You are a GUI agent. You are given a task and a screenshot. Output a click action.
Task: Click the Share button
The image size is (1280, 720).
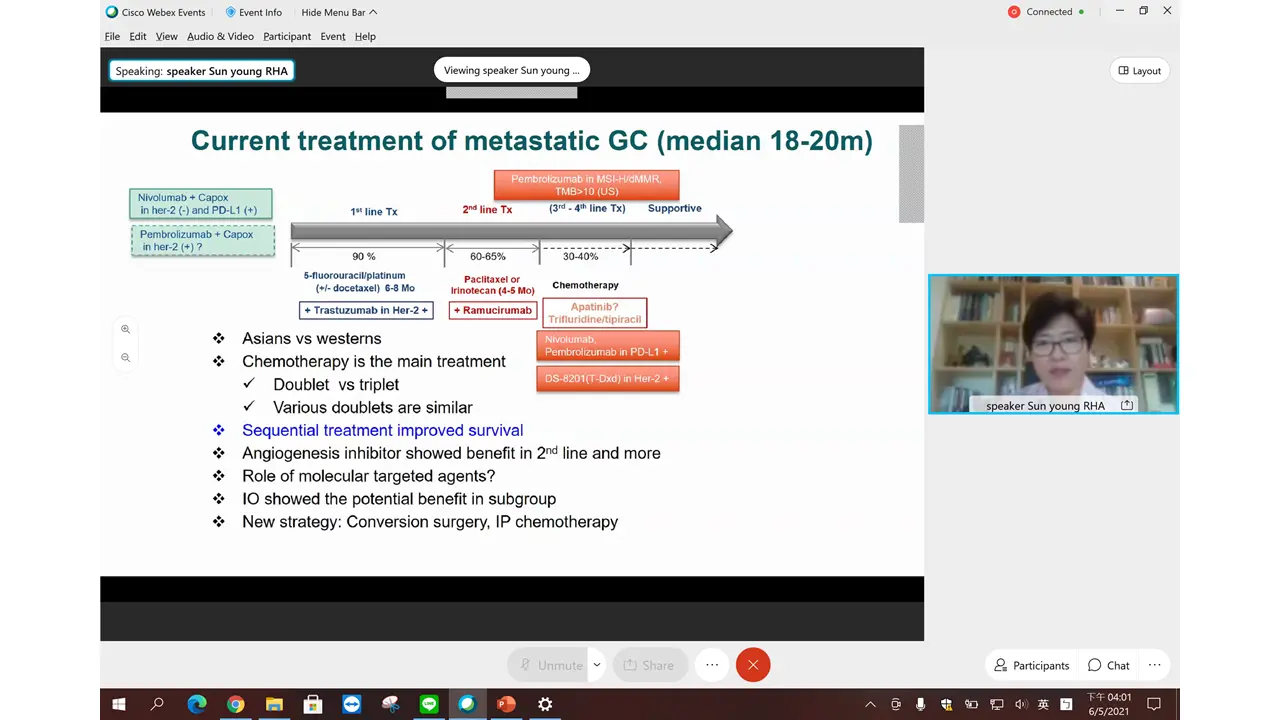(x=648, y=665)
